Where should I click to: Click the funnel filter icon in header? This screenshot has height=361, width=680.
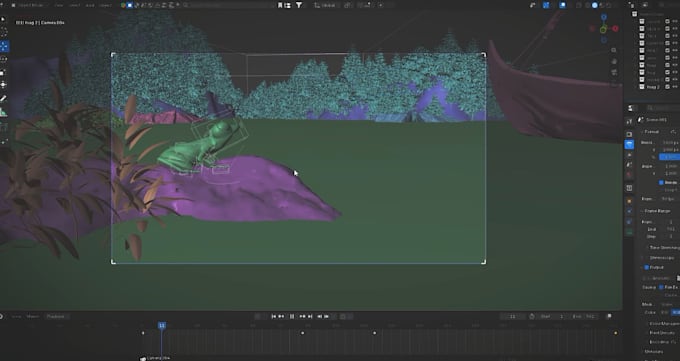tap(299, 5)
